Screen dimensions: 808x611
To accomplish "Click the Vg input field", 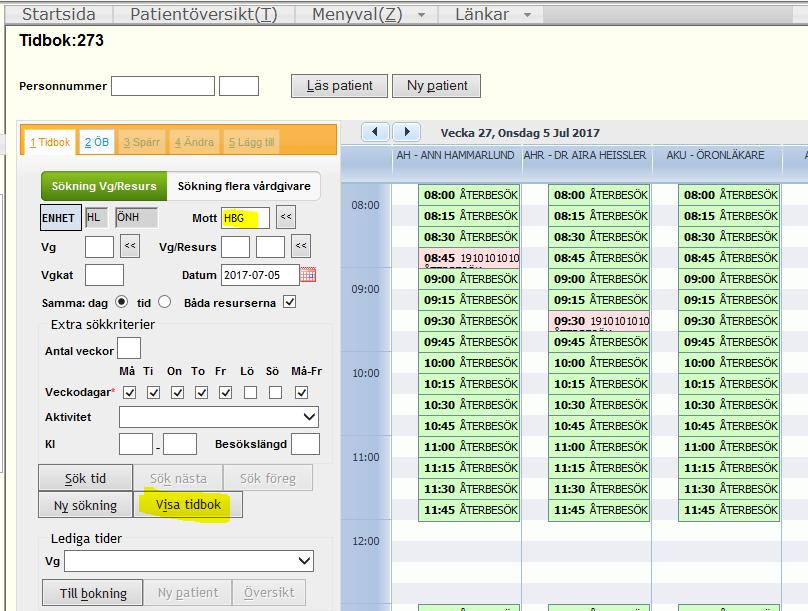I will coord(99,247).
